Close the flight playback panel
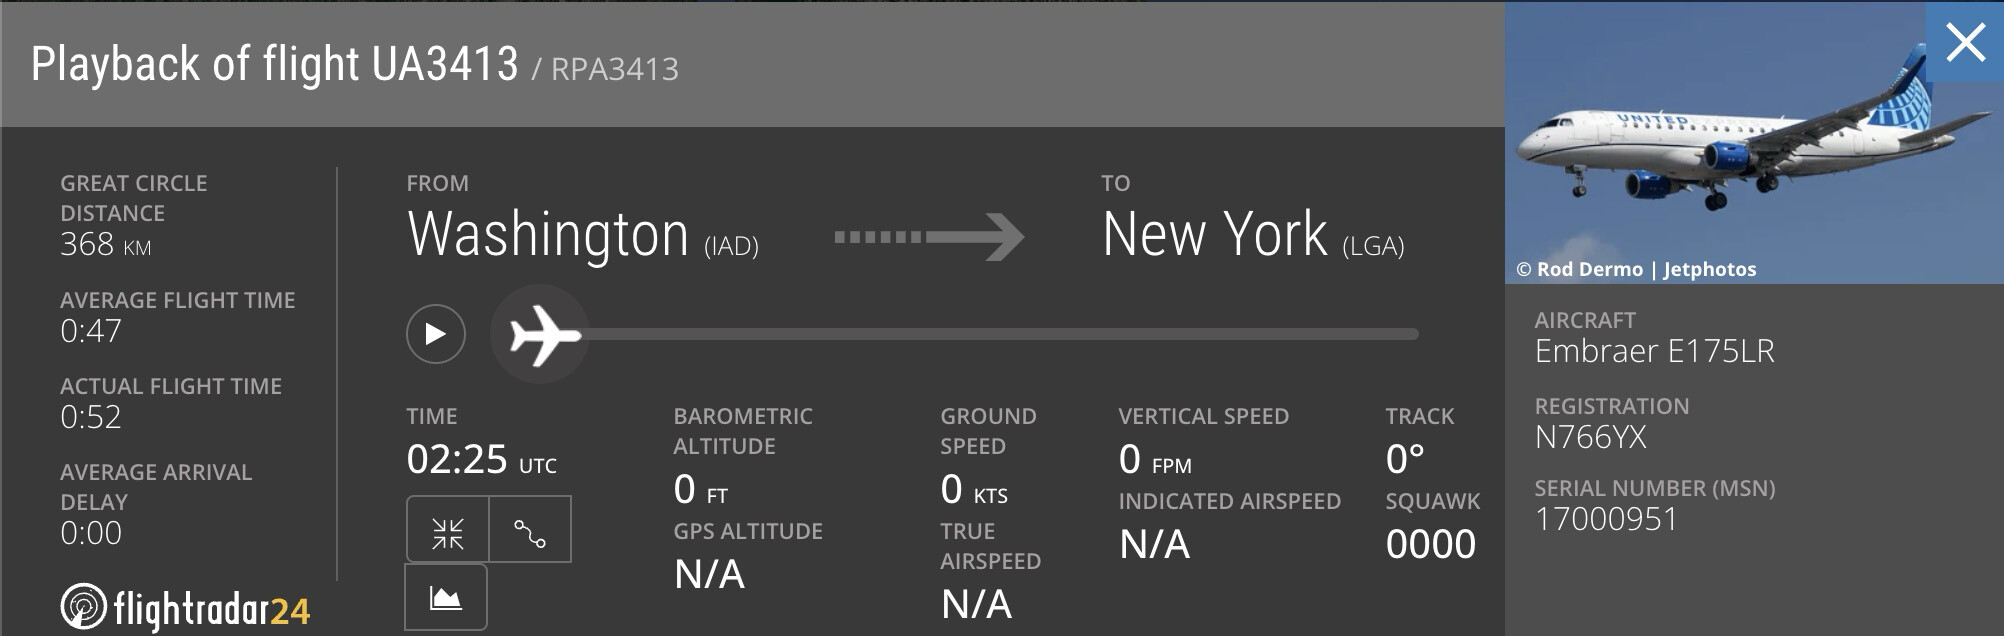 pos(1965,43)
